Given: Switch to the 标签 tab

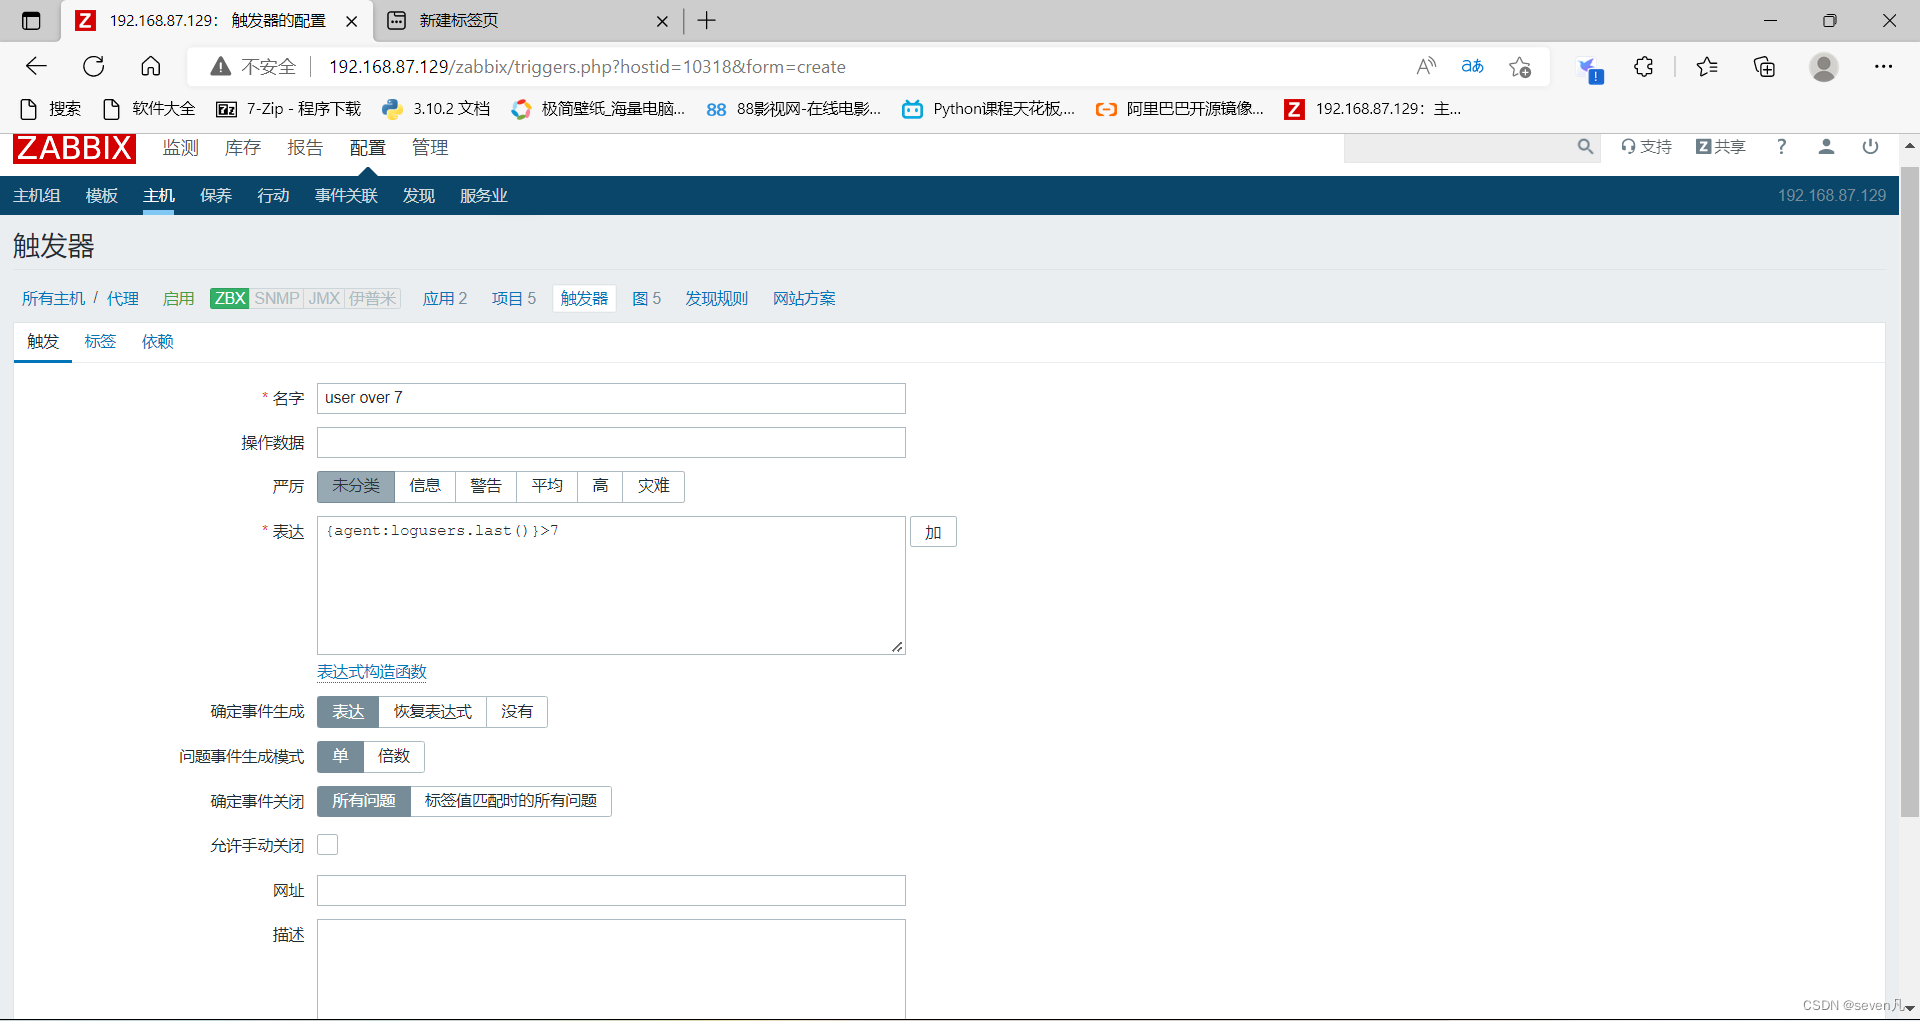Looking at the screenshot, I should (x=100, y=342).
